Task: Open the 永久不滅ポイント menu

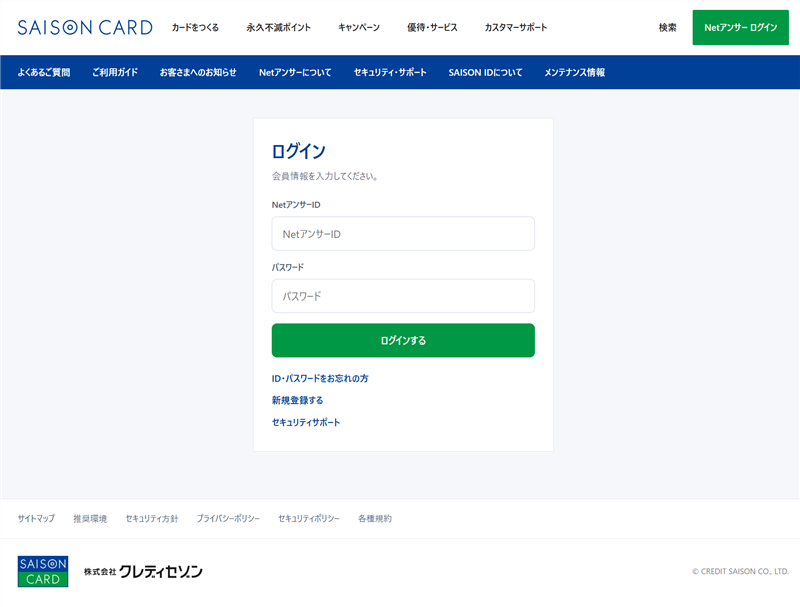Action: tap(279, 28)
